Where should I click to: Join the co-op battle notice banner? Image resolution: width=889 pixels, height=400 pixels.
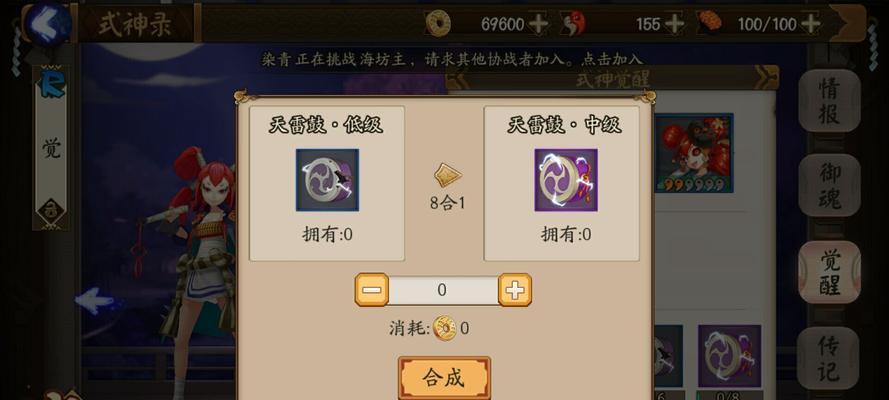click(452, 59)
